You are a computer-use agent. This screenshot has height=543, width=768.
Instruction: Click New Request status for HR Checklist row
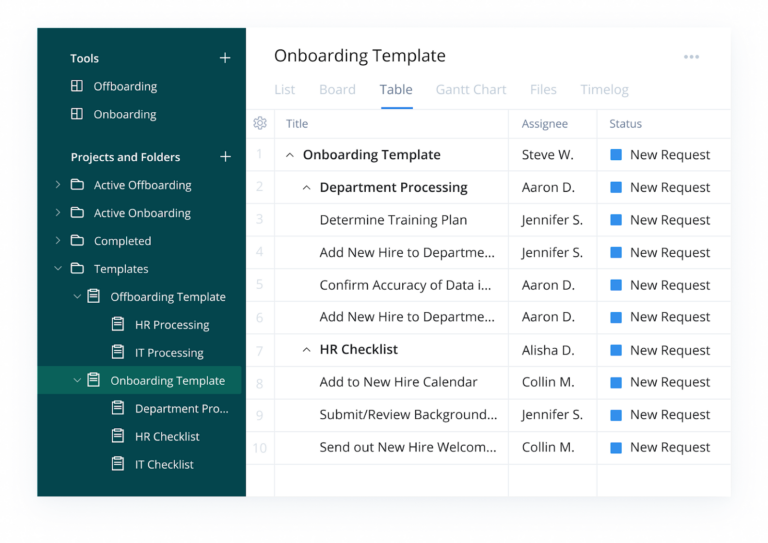pyautogui.click(x=670, y=350)
